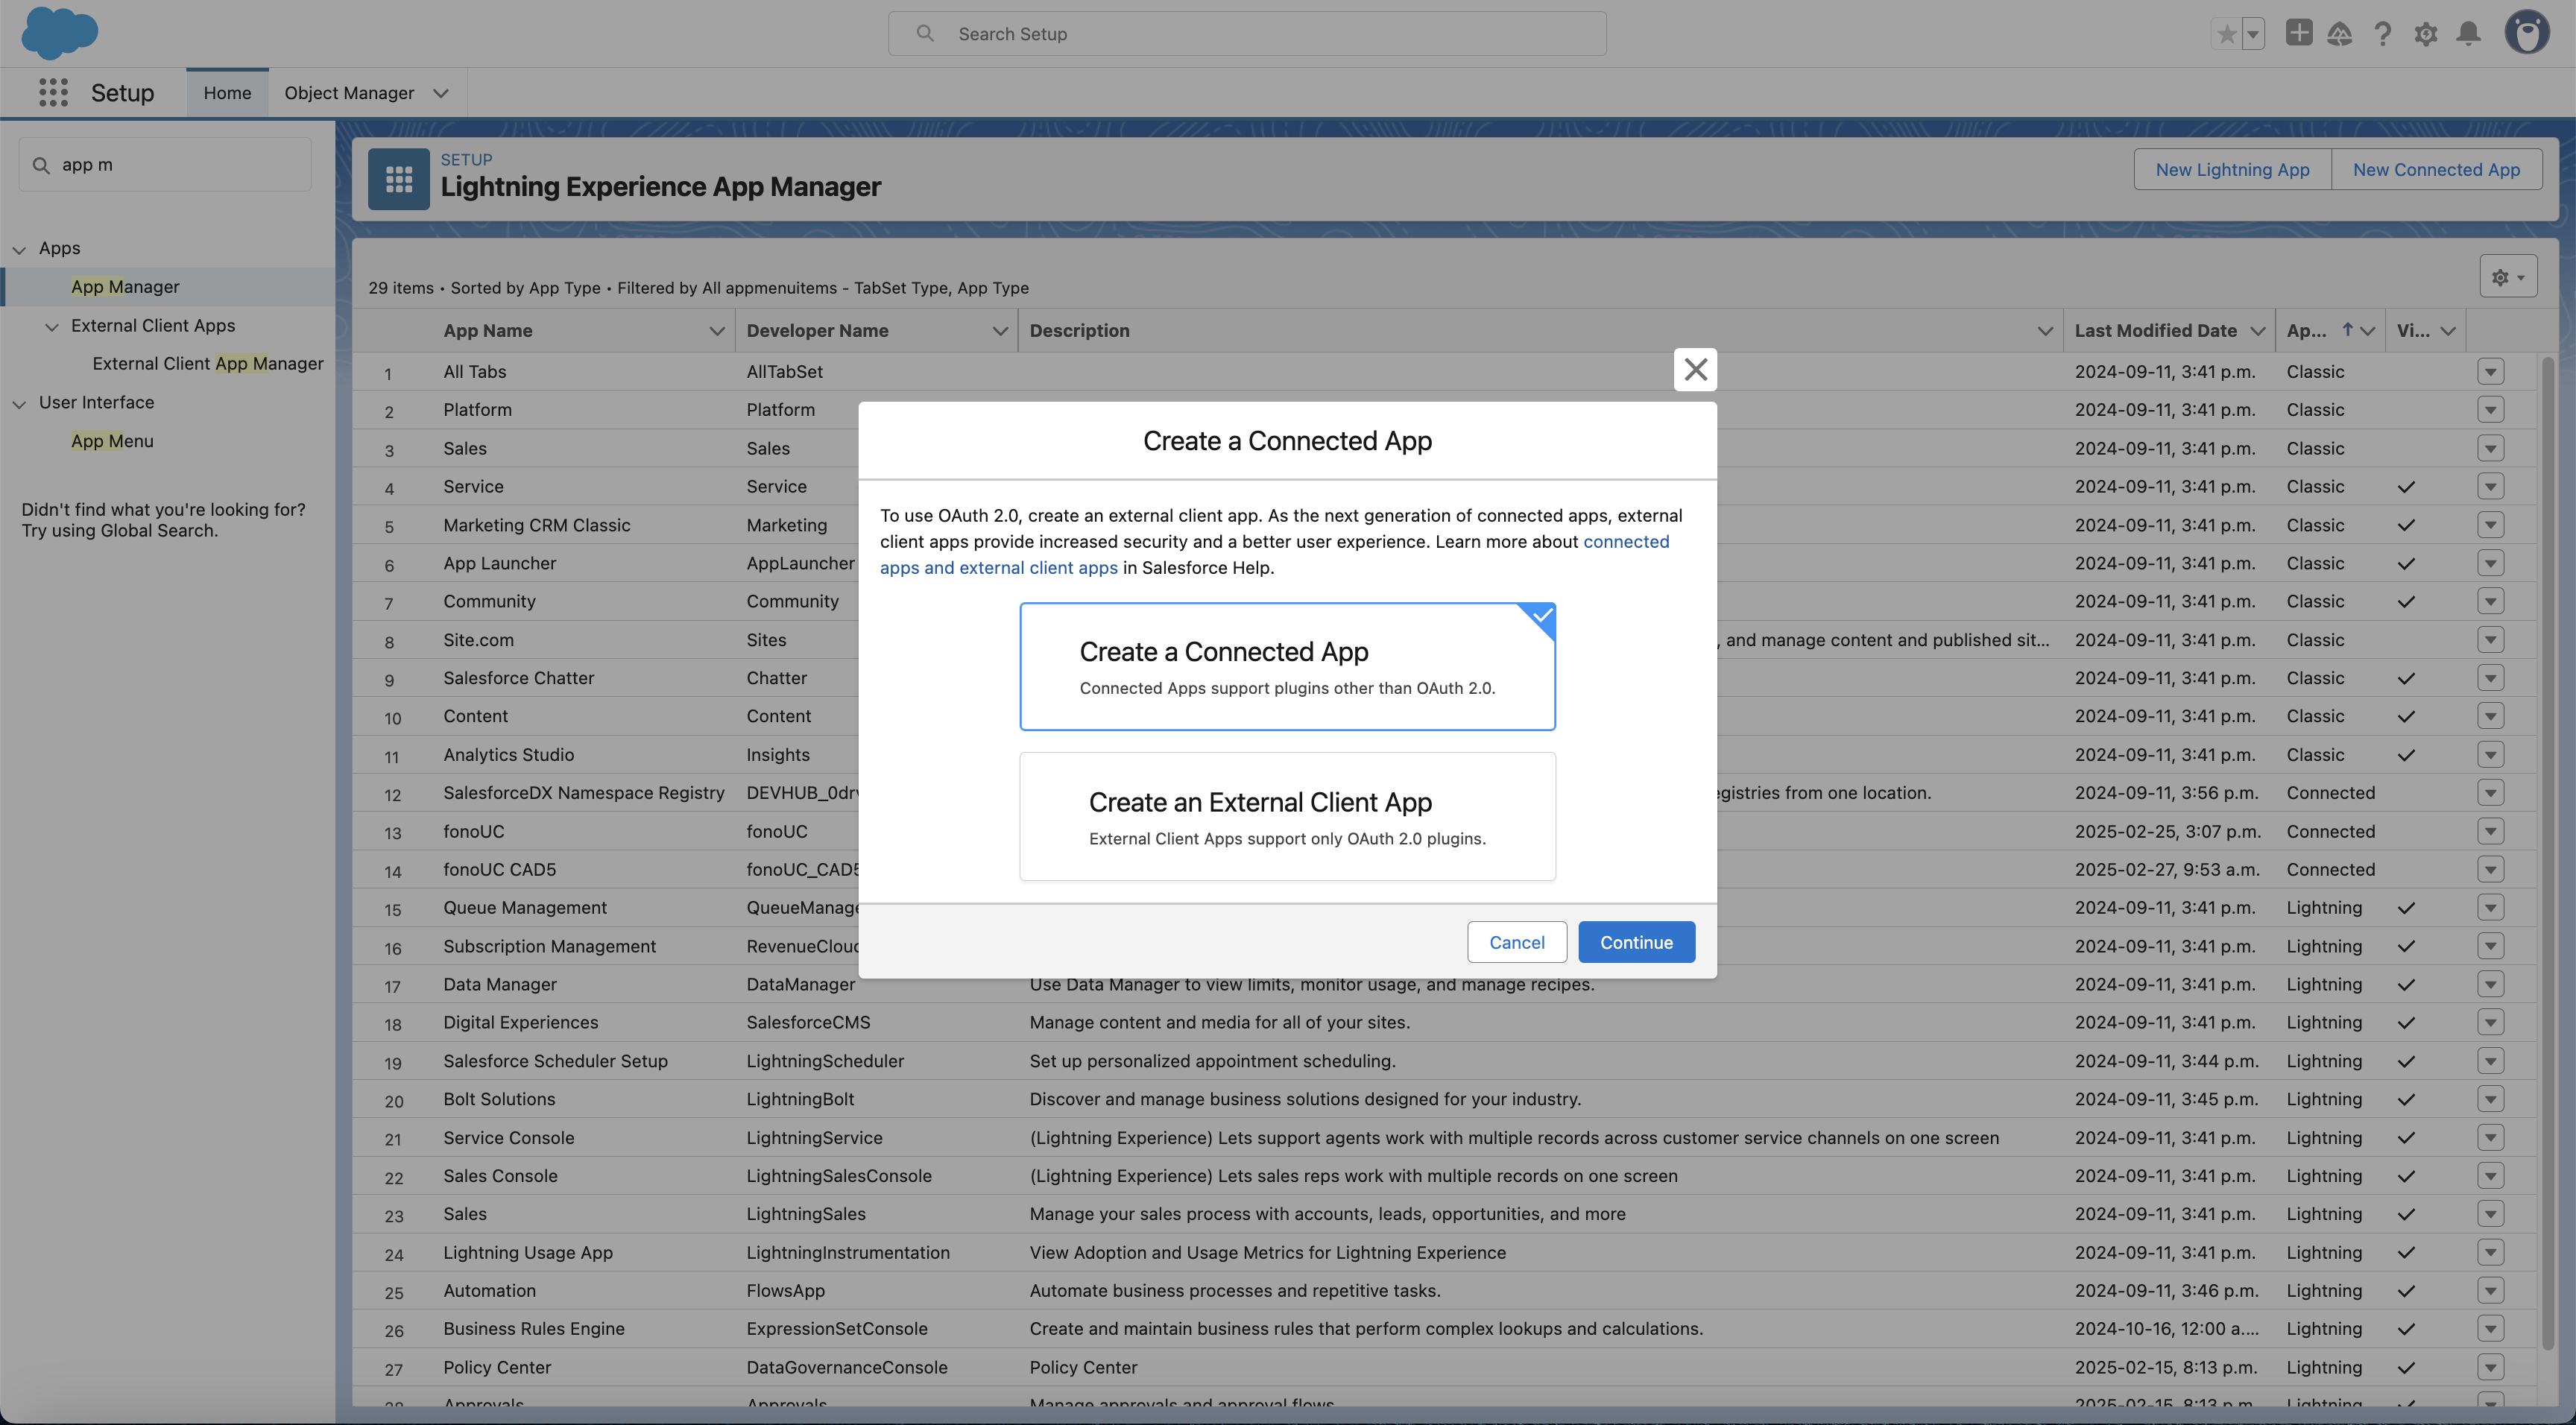This screenshot has height=1425, width=2576.
Task: Open row actions for Service Console
Action: tap(2491, 1138)
